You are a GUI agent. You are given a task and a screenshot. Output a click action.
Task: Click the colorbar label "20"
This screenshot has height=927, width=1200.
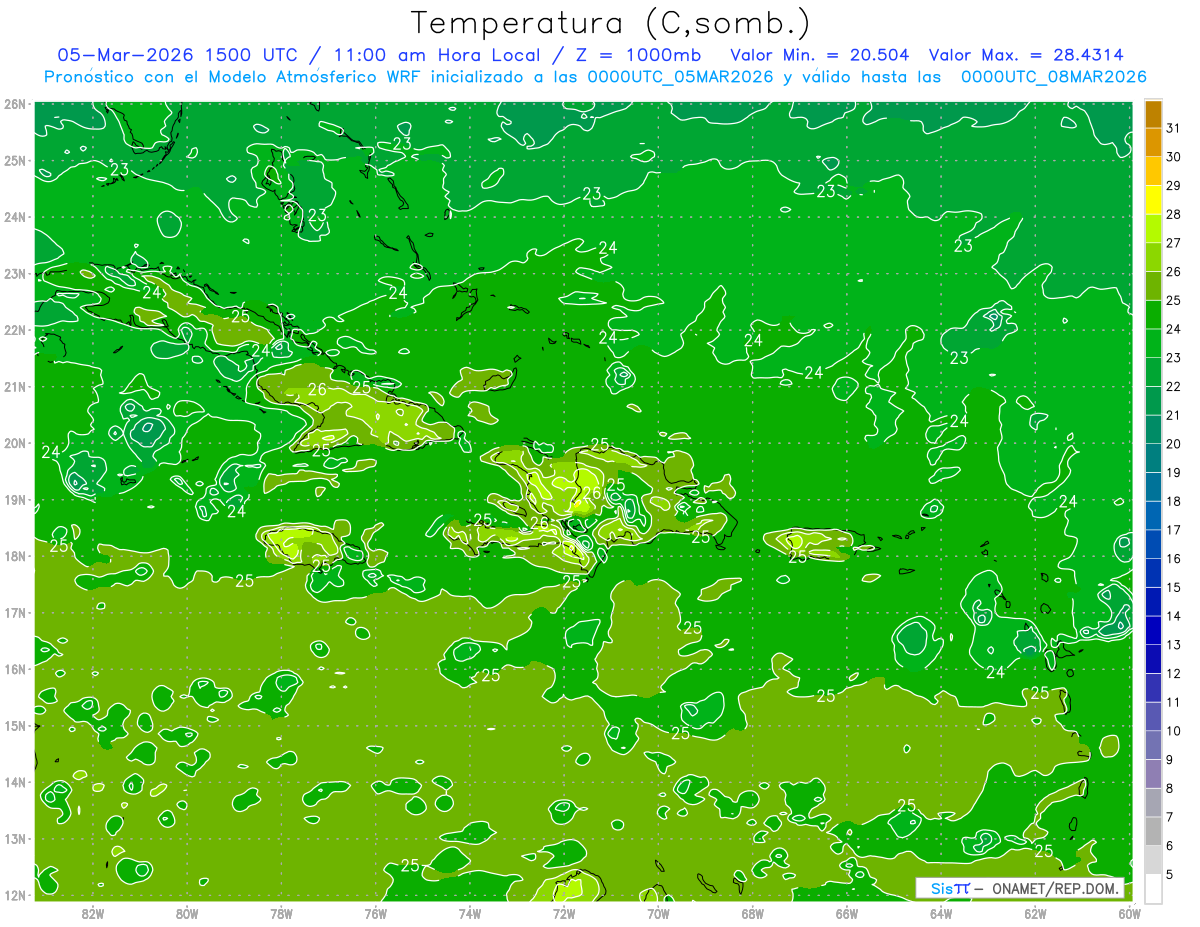(1173, 444)
